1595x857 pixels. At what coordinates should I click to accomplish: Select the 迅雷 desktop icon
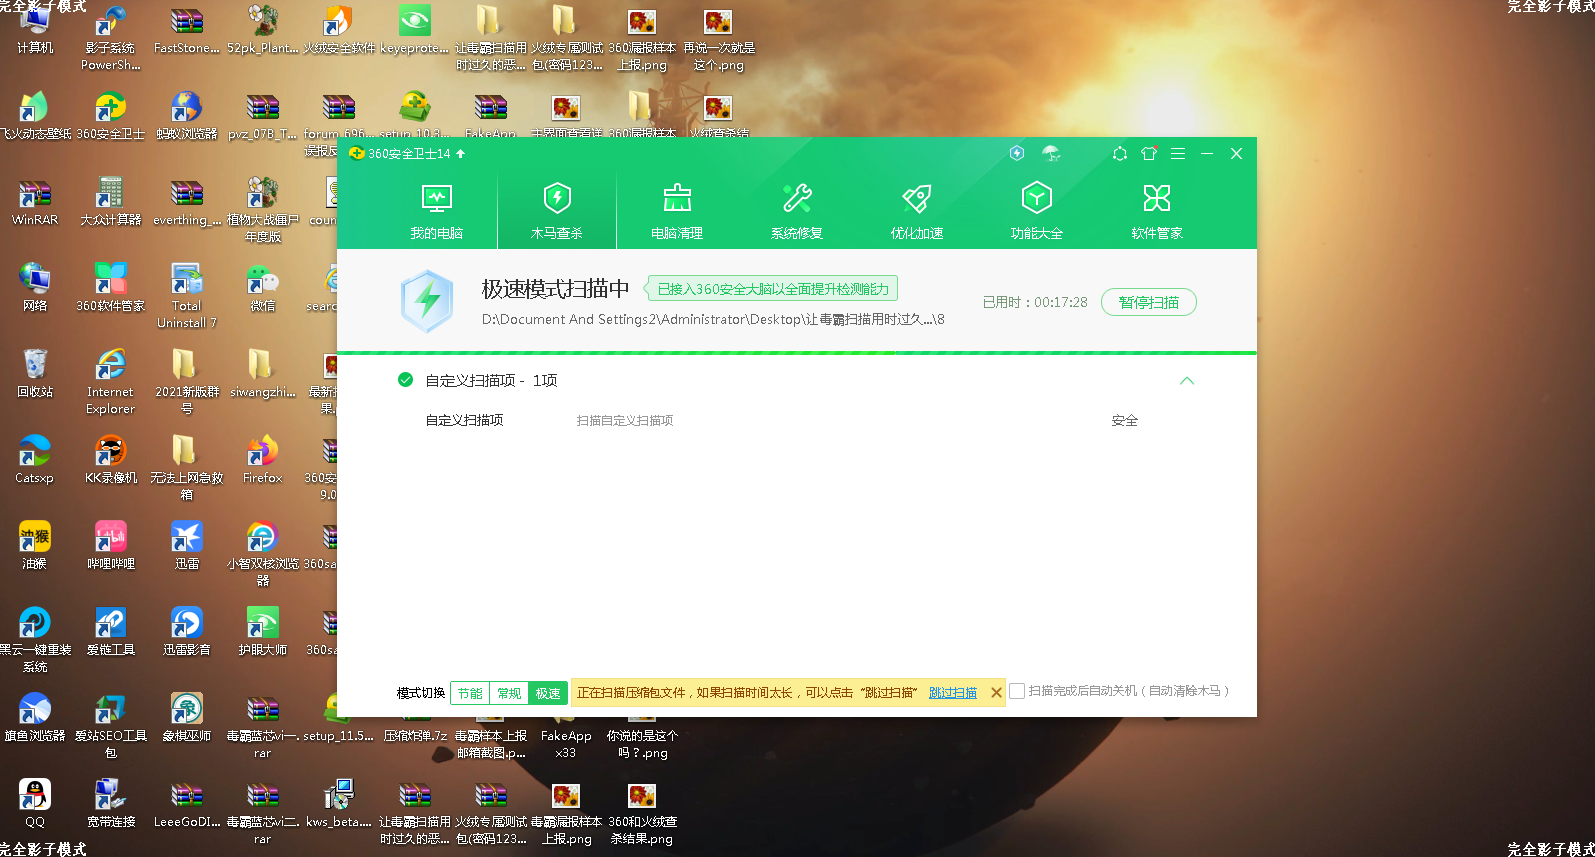(187, 546)
